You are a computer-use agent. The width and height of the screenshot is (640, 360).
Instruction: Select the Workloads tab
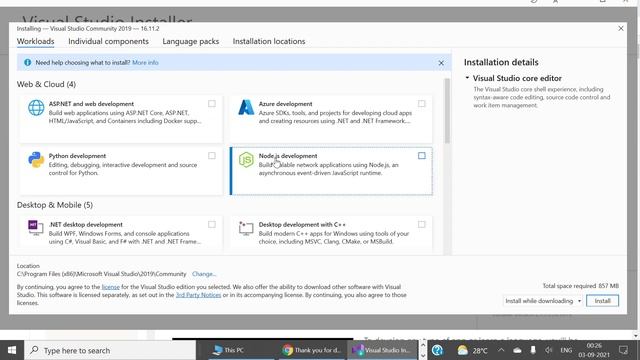36,41
